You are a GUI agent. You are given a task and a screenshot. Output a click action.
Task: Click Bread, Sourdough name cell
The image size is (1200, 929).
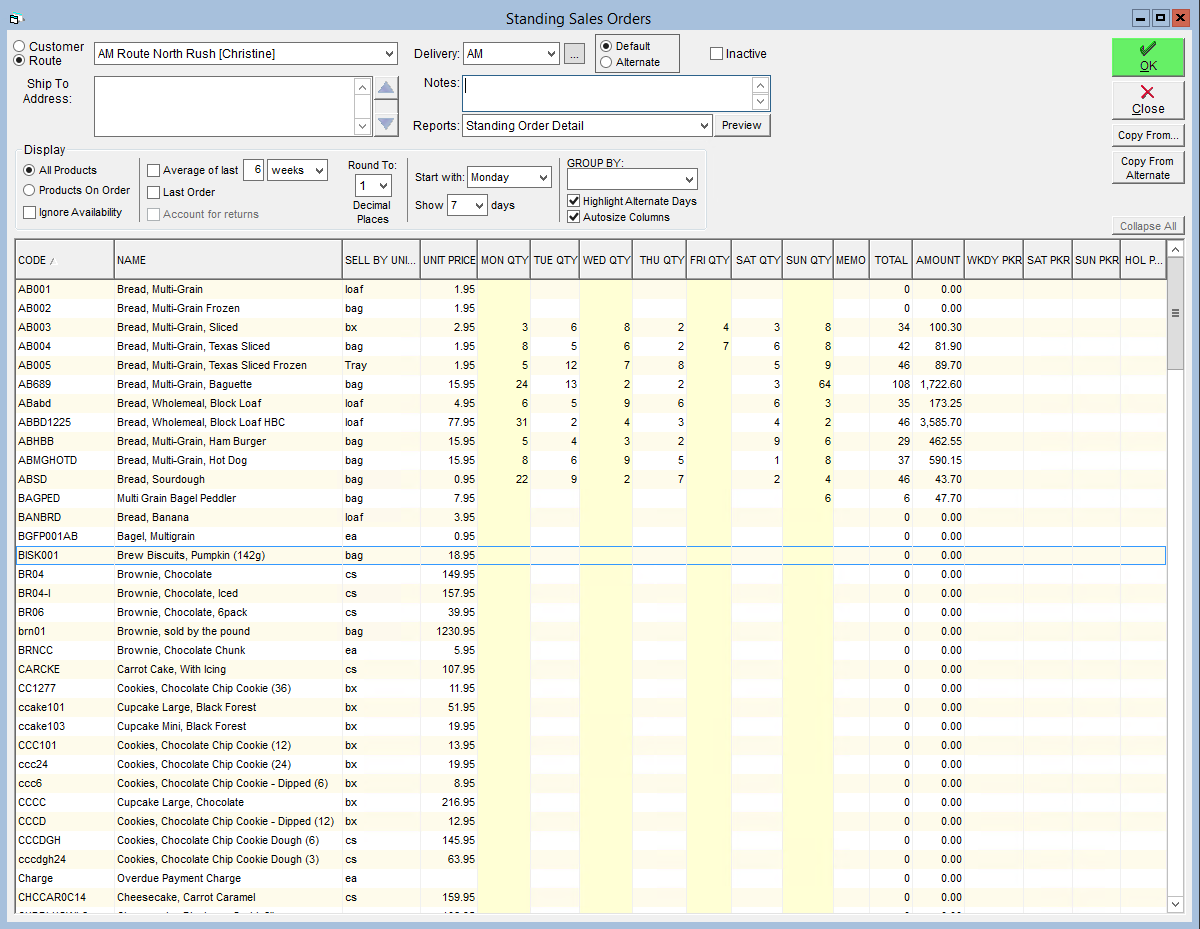tap(227, 479)
